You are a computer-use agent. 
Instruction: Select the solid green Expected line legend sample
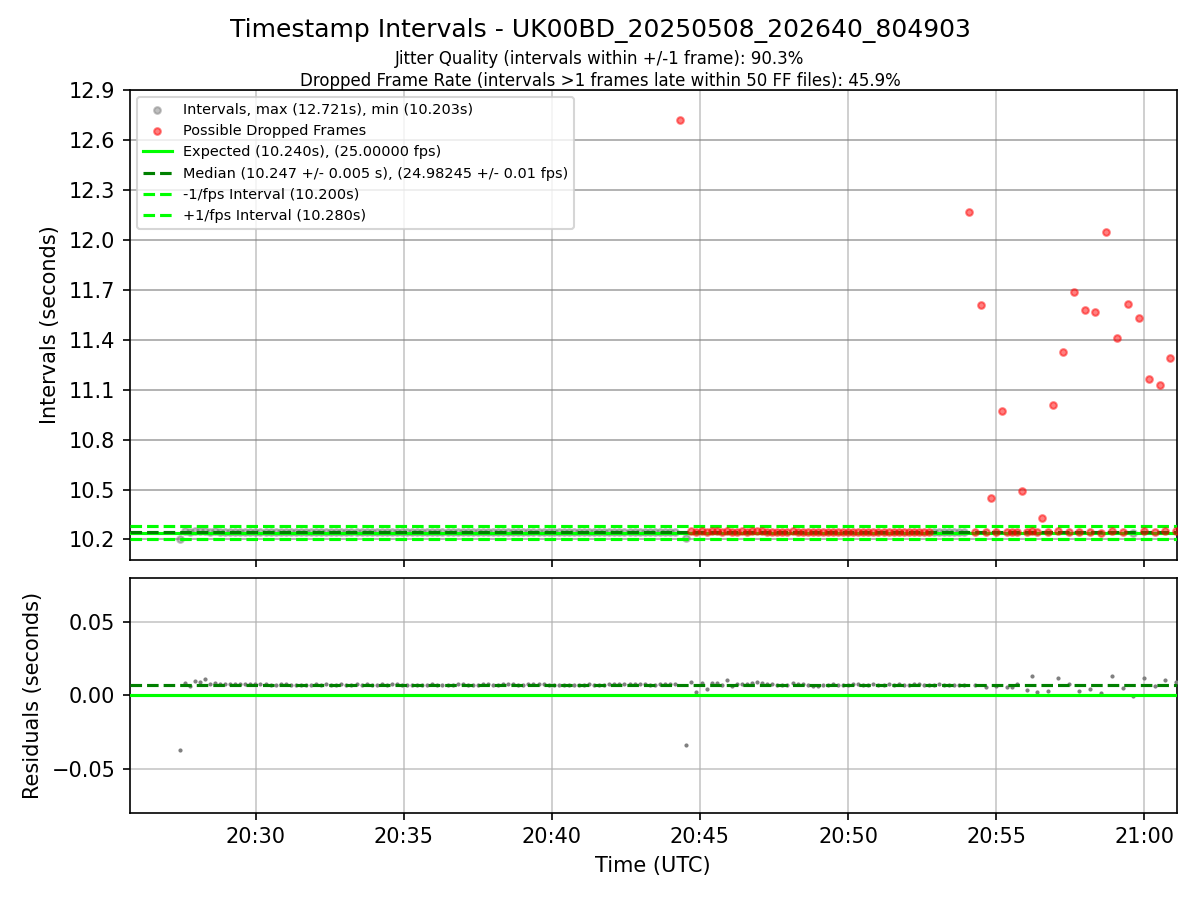coord(157,152)
